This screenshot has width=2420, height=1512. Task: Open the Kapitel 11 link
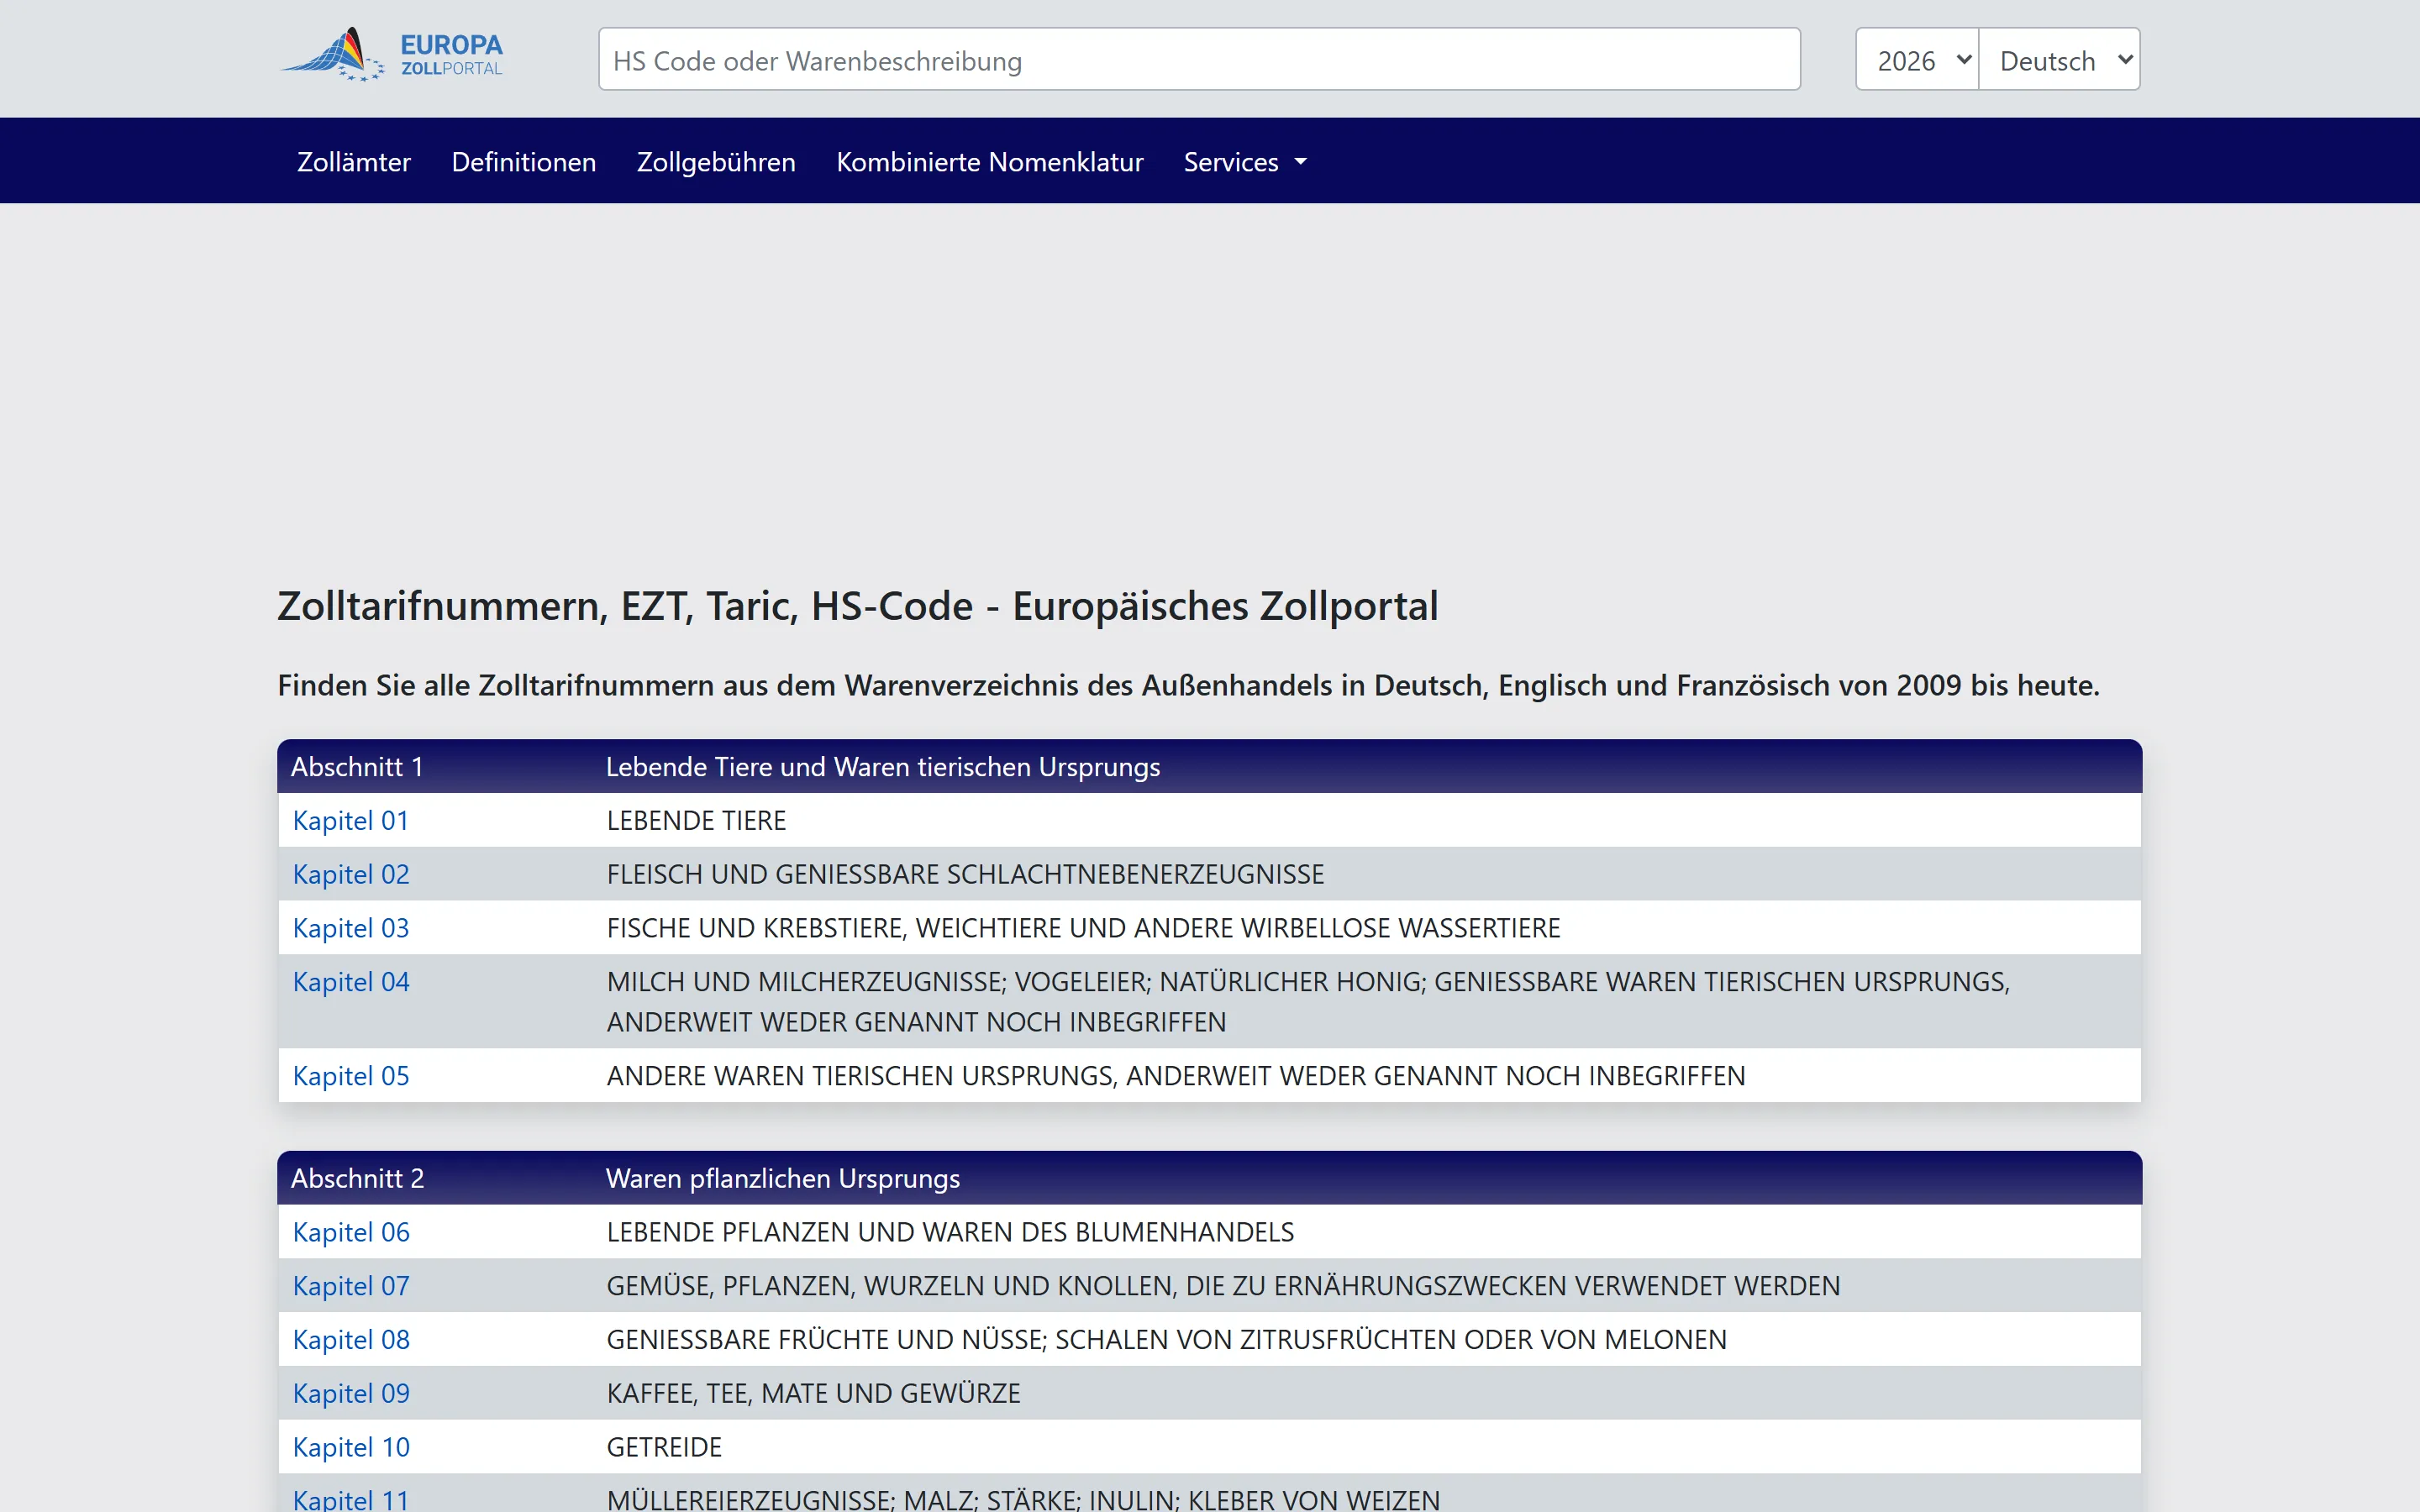[351, 1499]
